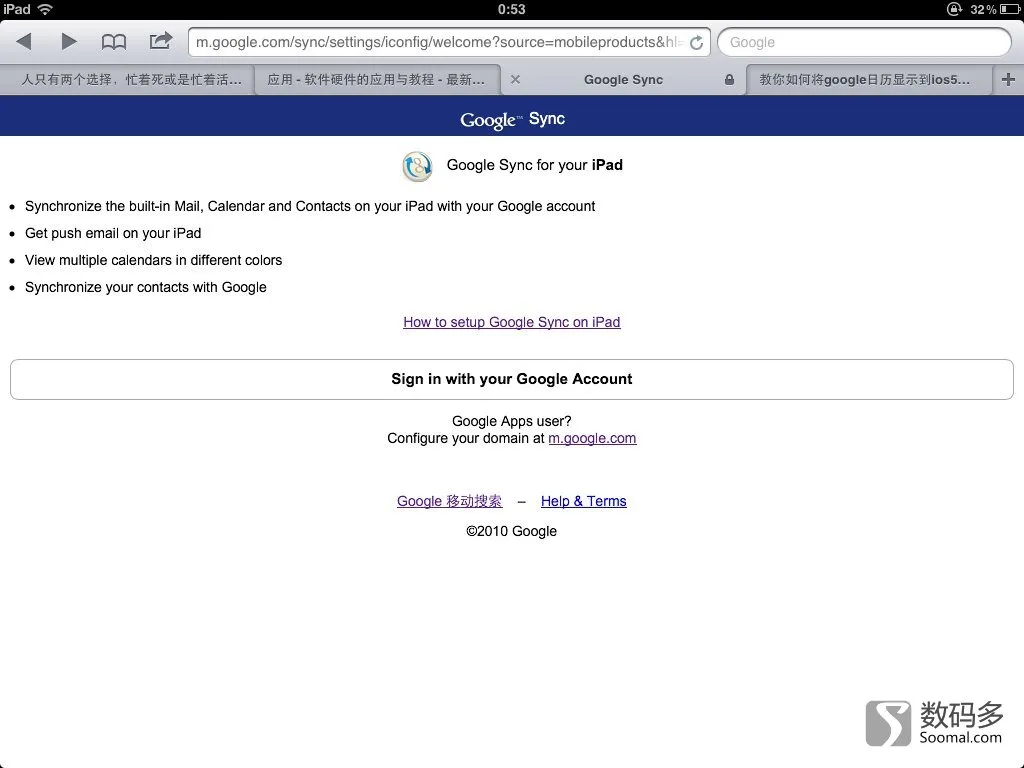
Task: Go back with Safari back arrow
Action: tap(24, 42)
